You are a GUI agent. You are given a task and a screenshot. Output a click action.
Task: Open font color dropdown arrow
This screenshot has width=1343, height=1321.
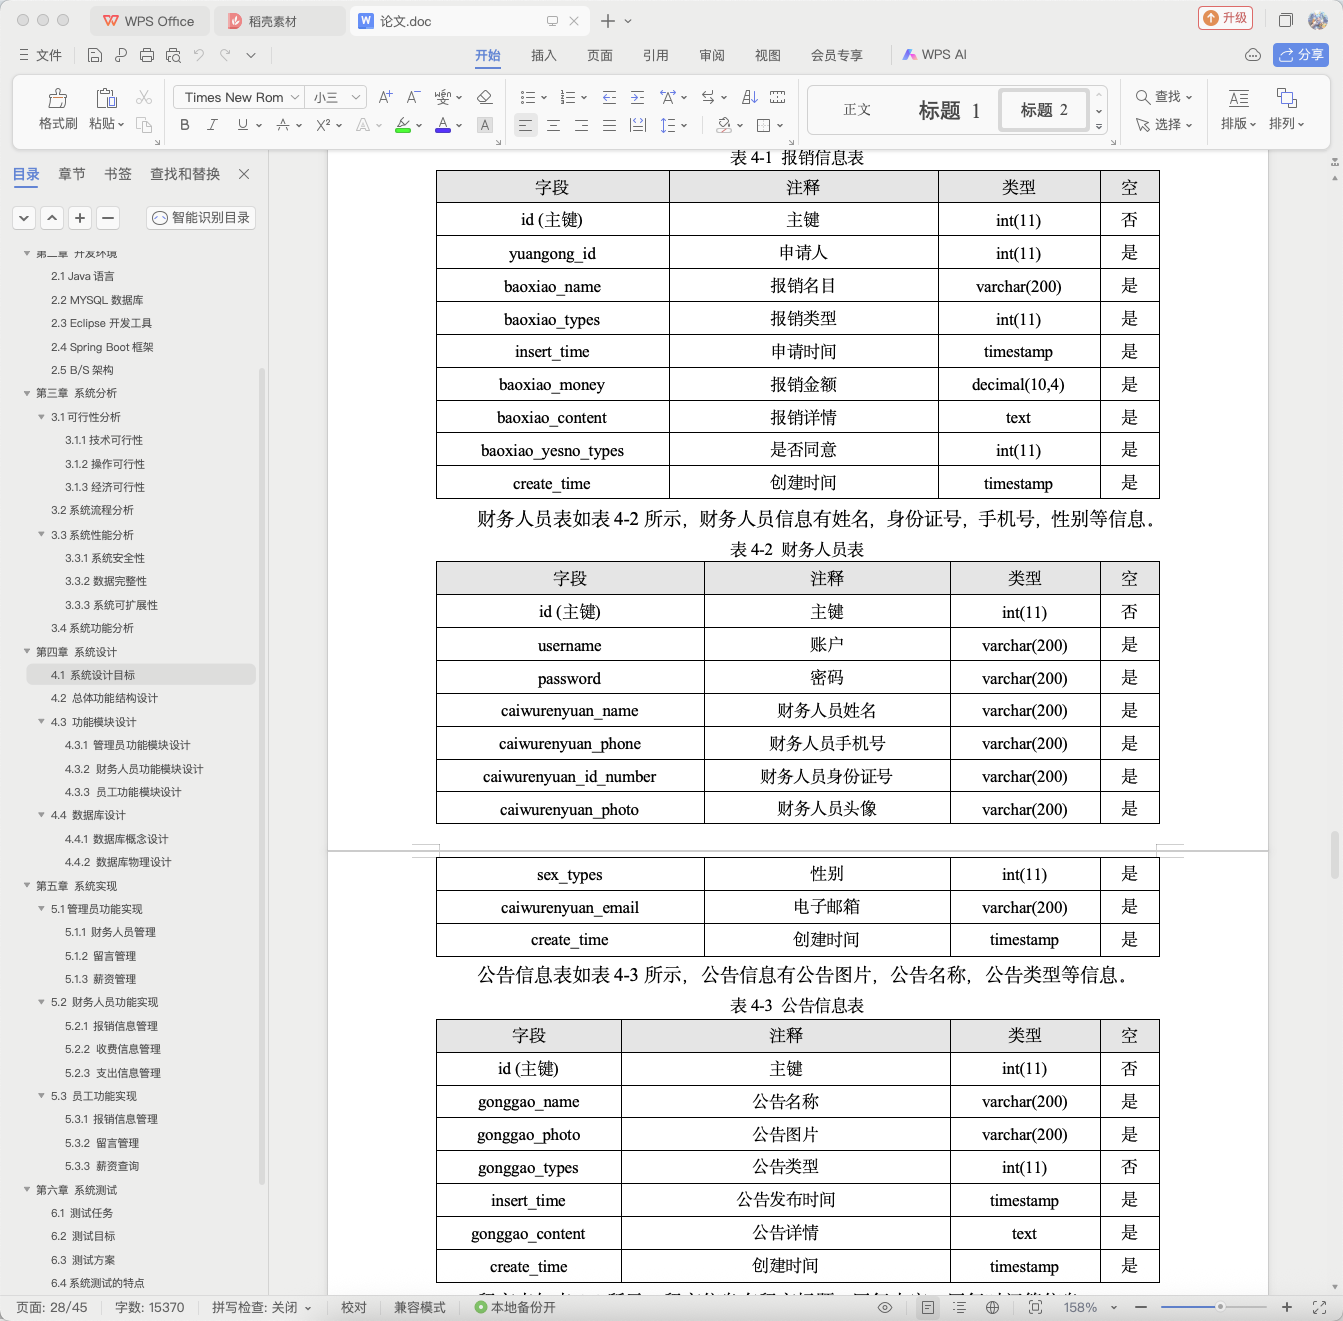tap(459, 126)
